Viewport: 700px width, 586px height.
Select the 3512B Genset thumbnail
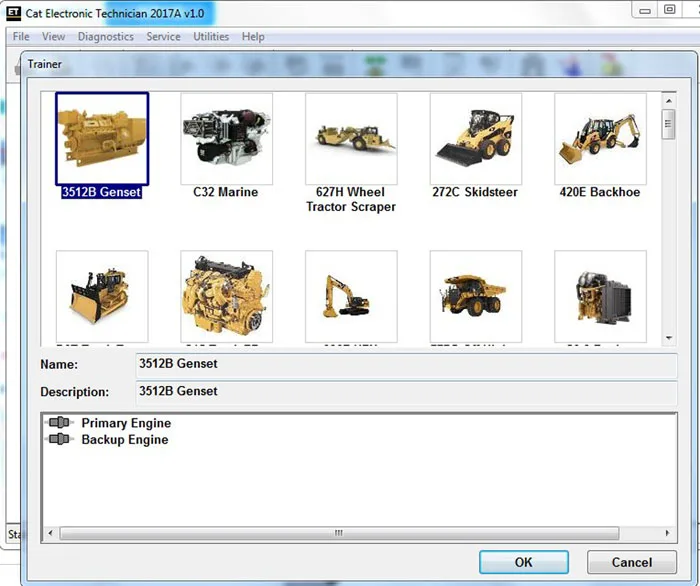(x=102, y=138)
